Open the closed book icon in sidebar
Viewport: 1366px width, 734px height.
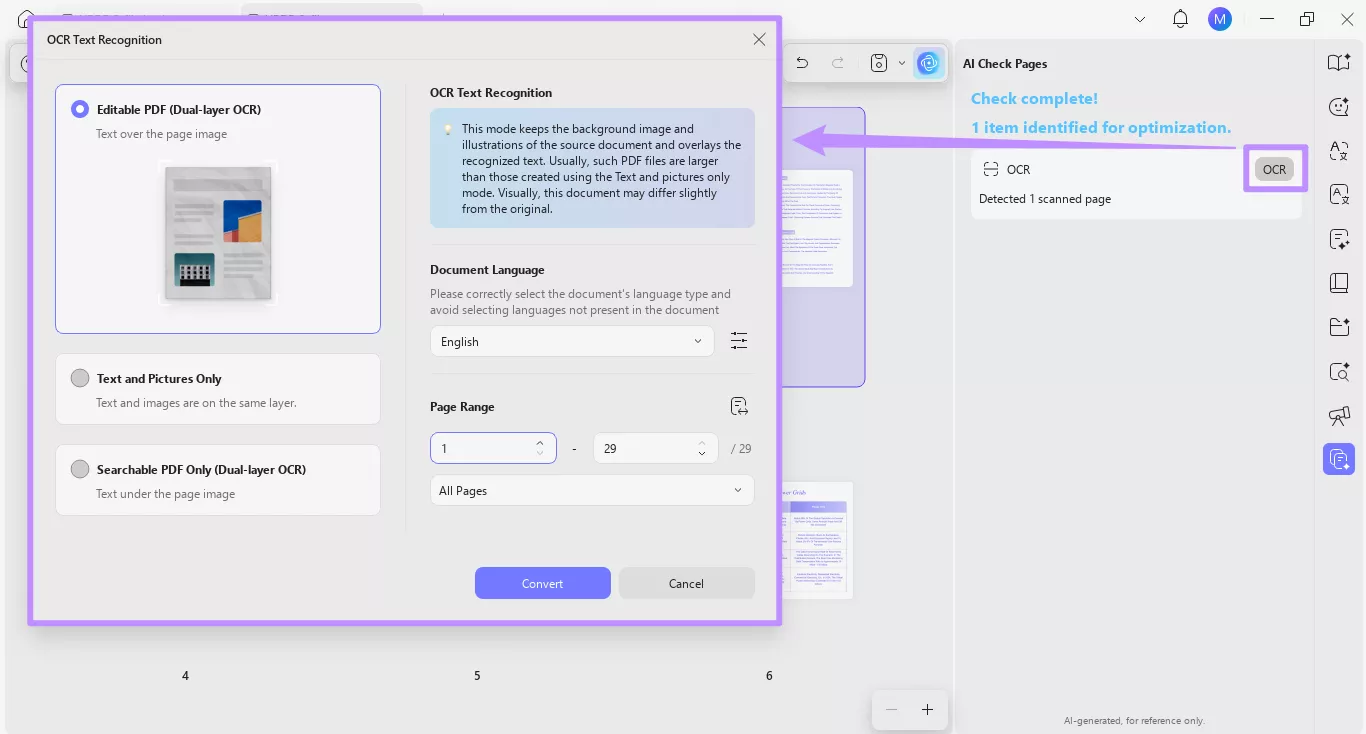[x=1339, y=283]
